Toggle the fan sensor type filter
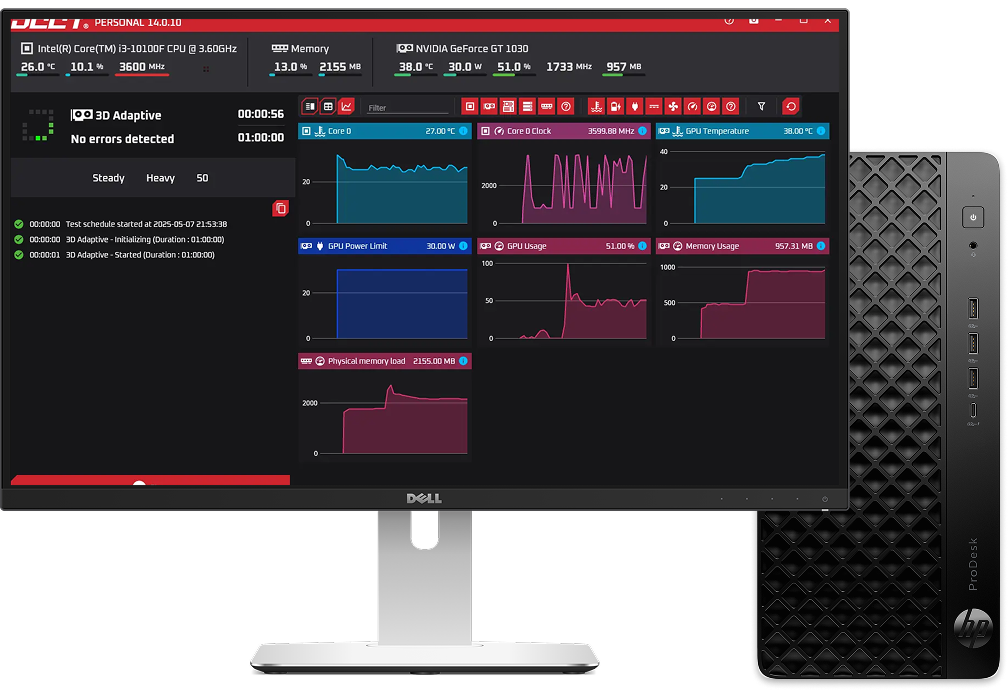The width and height of the screenshot is (1008, 691). tap(673, 106)
